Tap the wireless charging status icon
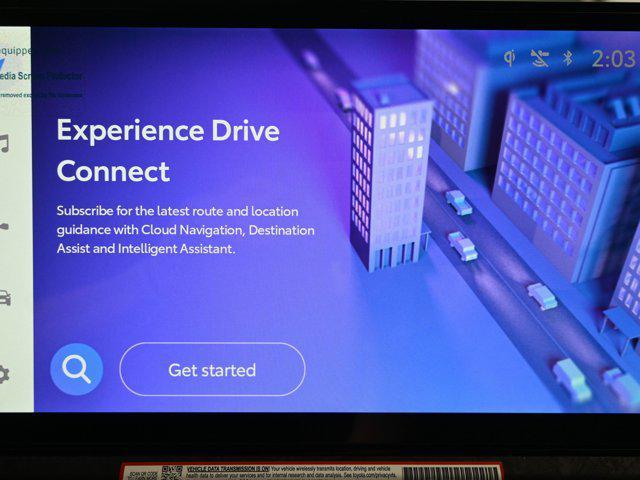640x480 pixels. coord(509,59)
